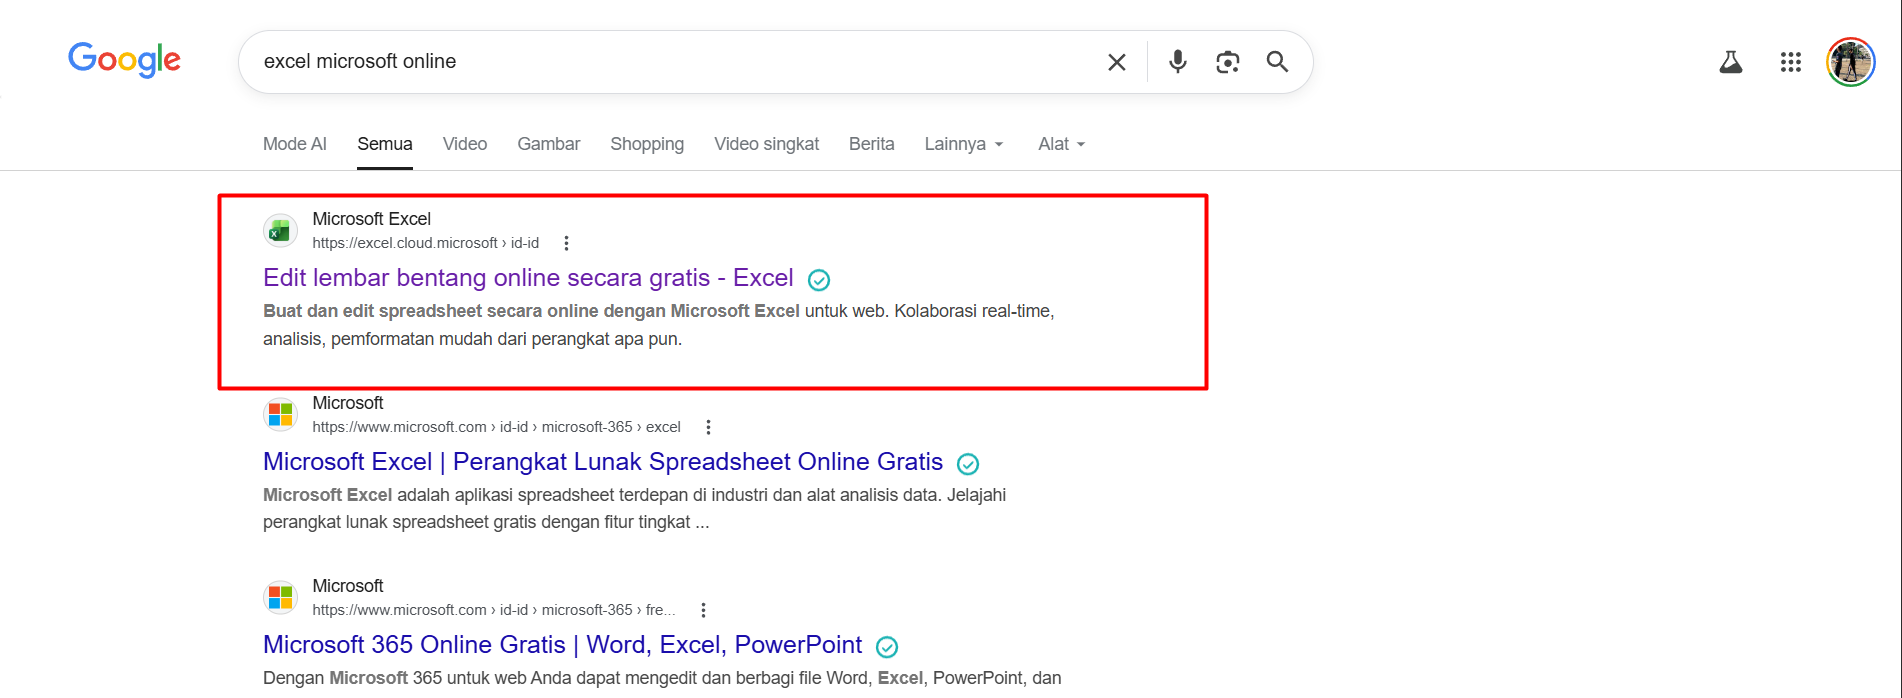Click the Excel favicon of first result
The height and width of the screenshot is (698, 1902).
[x=280, y=231]
